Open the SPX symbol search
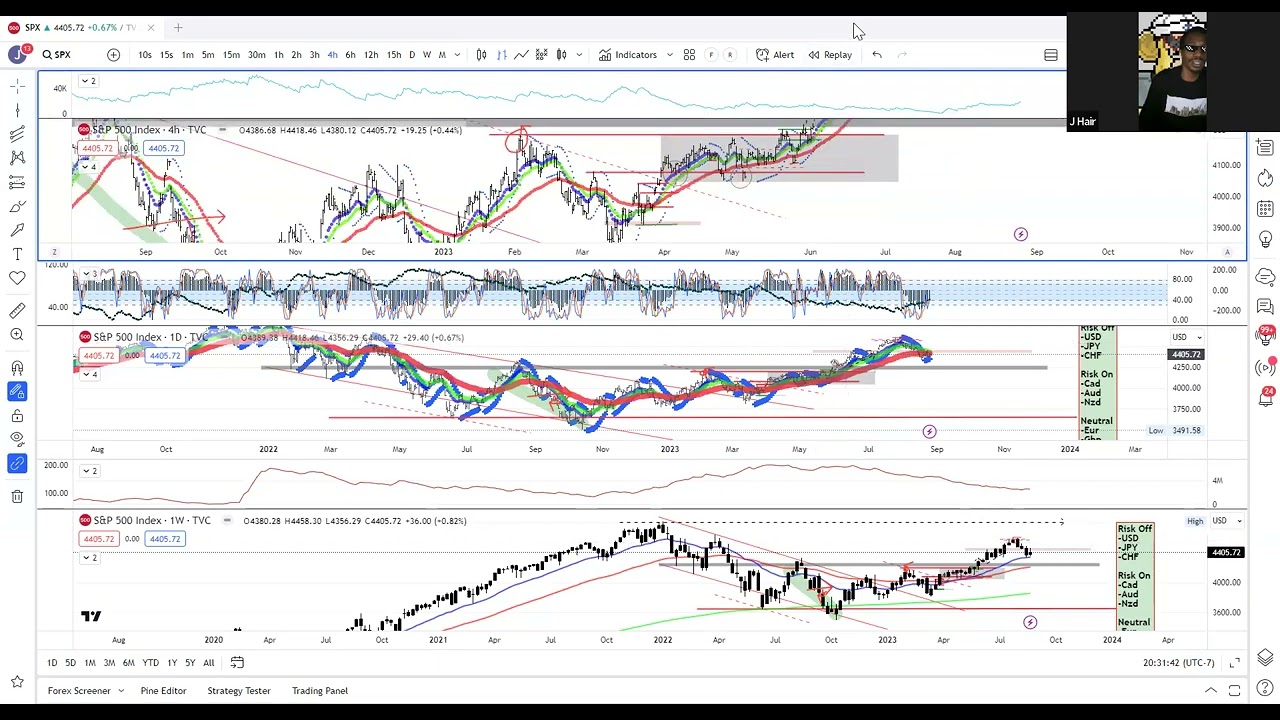This screenshot has width=1280, height=720. pyautogui.click(x=56, y=55)
